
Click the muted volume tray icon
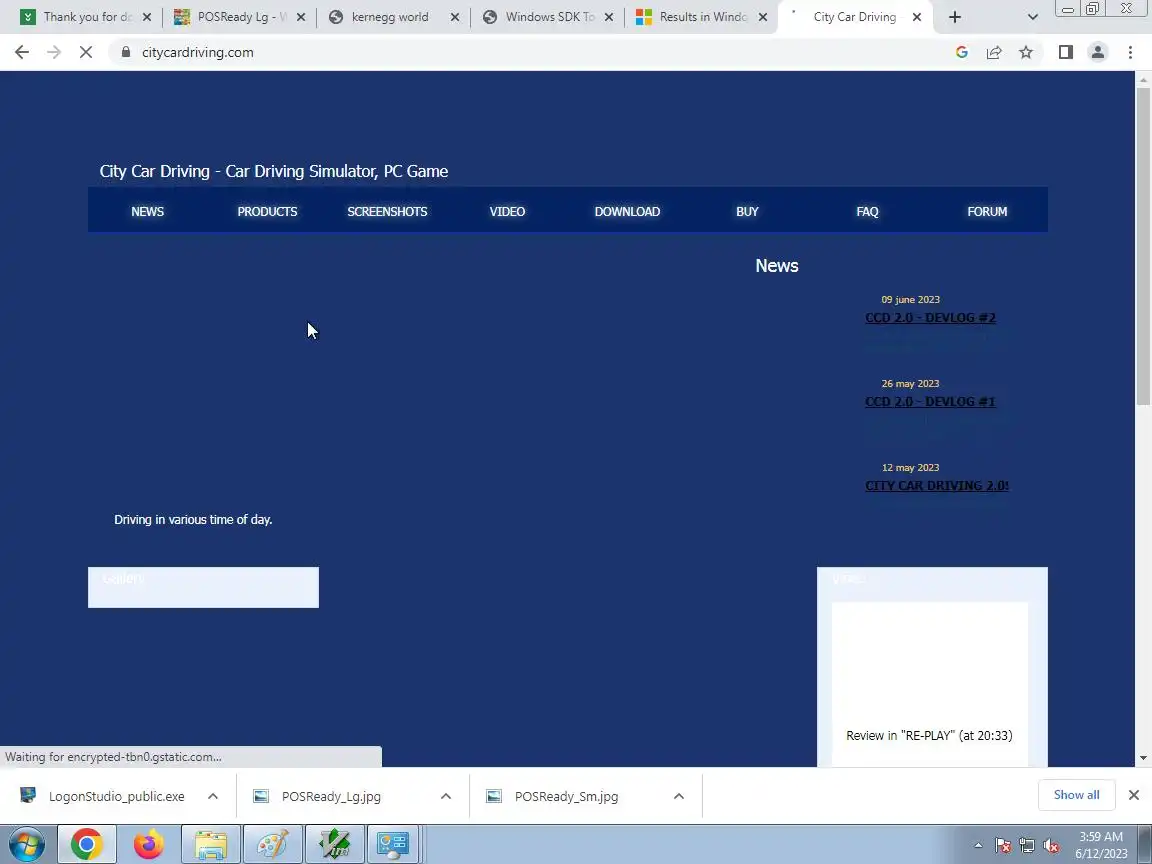click(x=1051, y=846)
